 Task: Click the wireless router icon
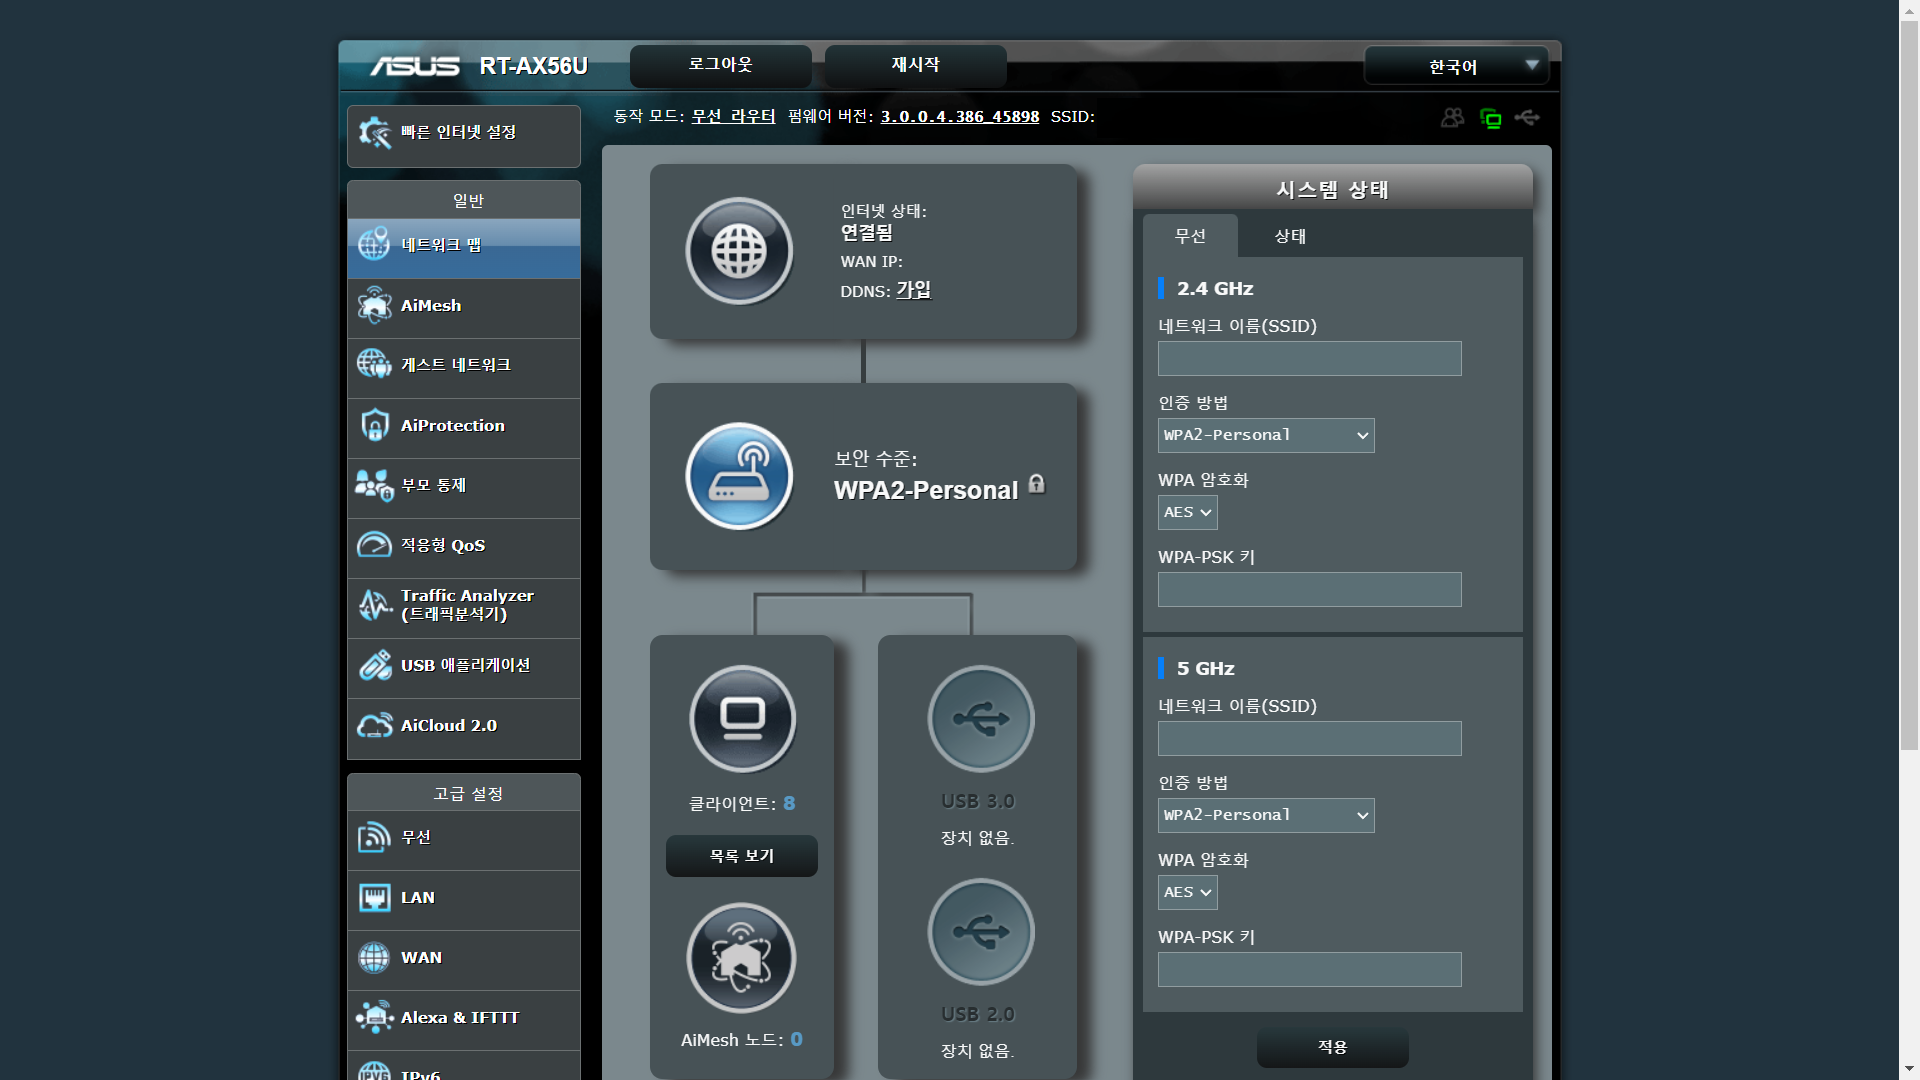point(739,476)
